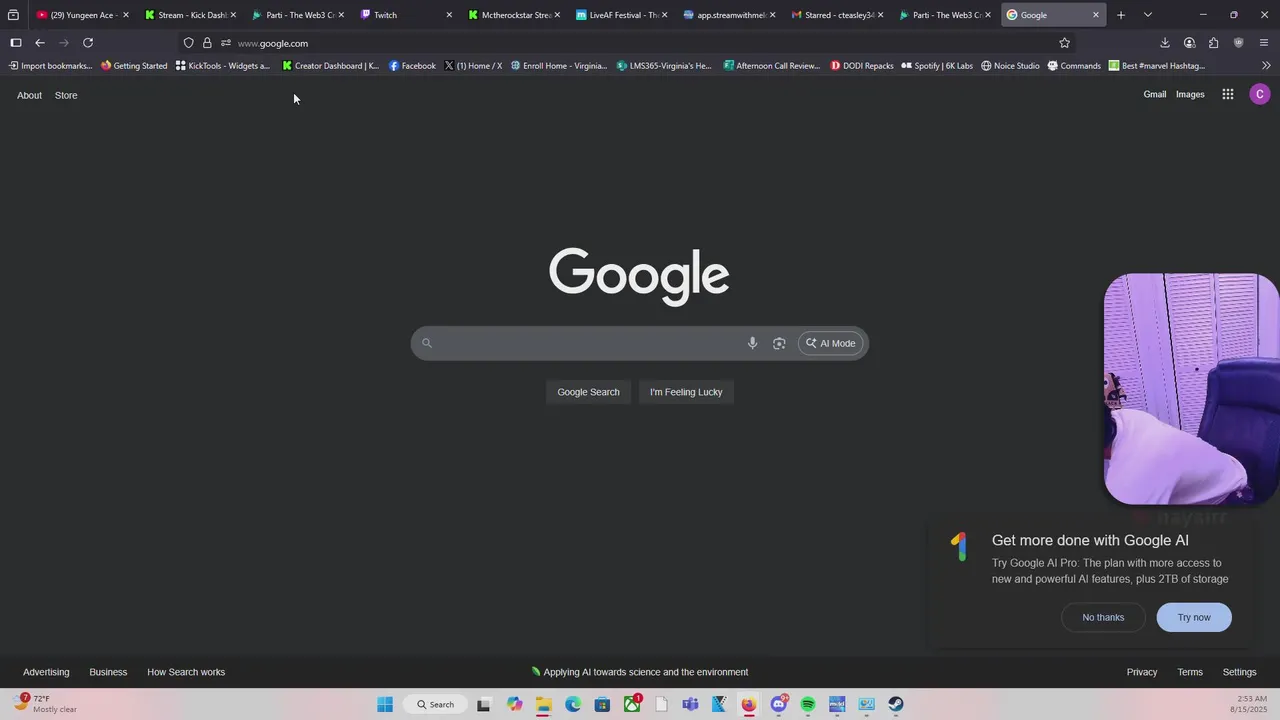Click the microphone voice search icon
The image size is (1280, 720).
752,343
